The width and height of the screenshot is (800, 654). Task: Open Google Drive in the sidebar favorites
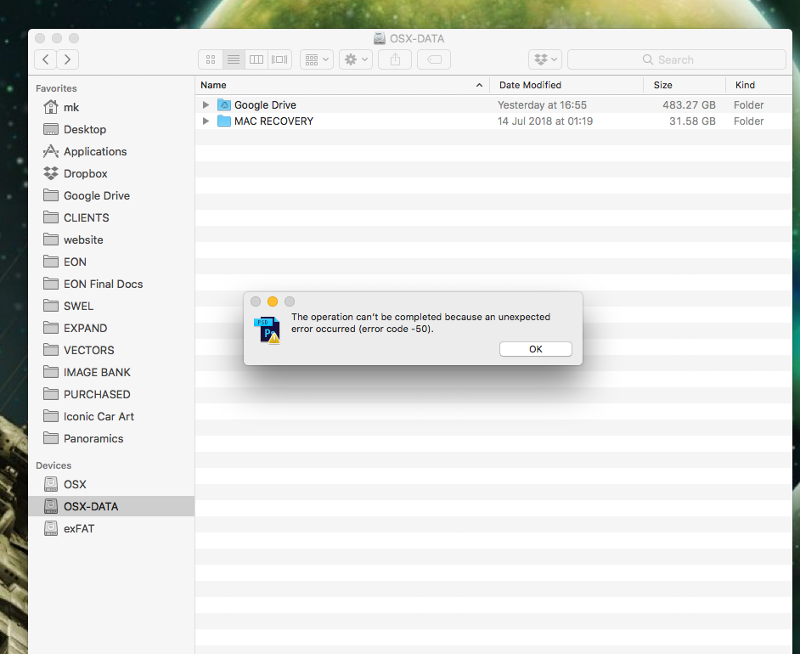pyautogui.click(x=111, y=196)
